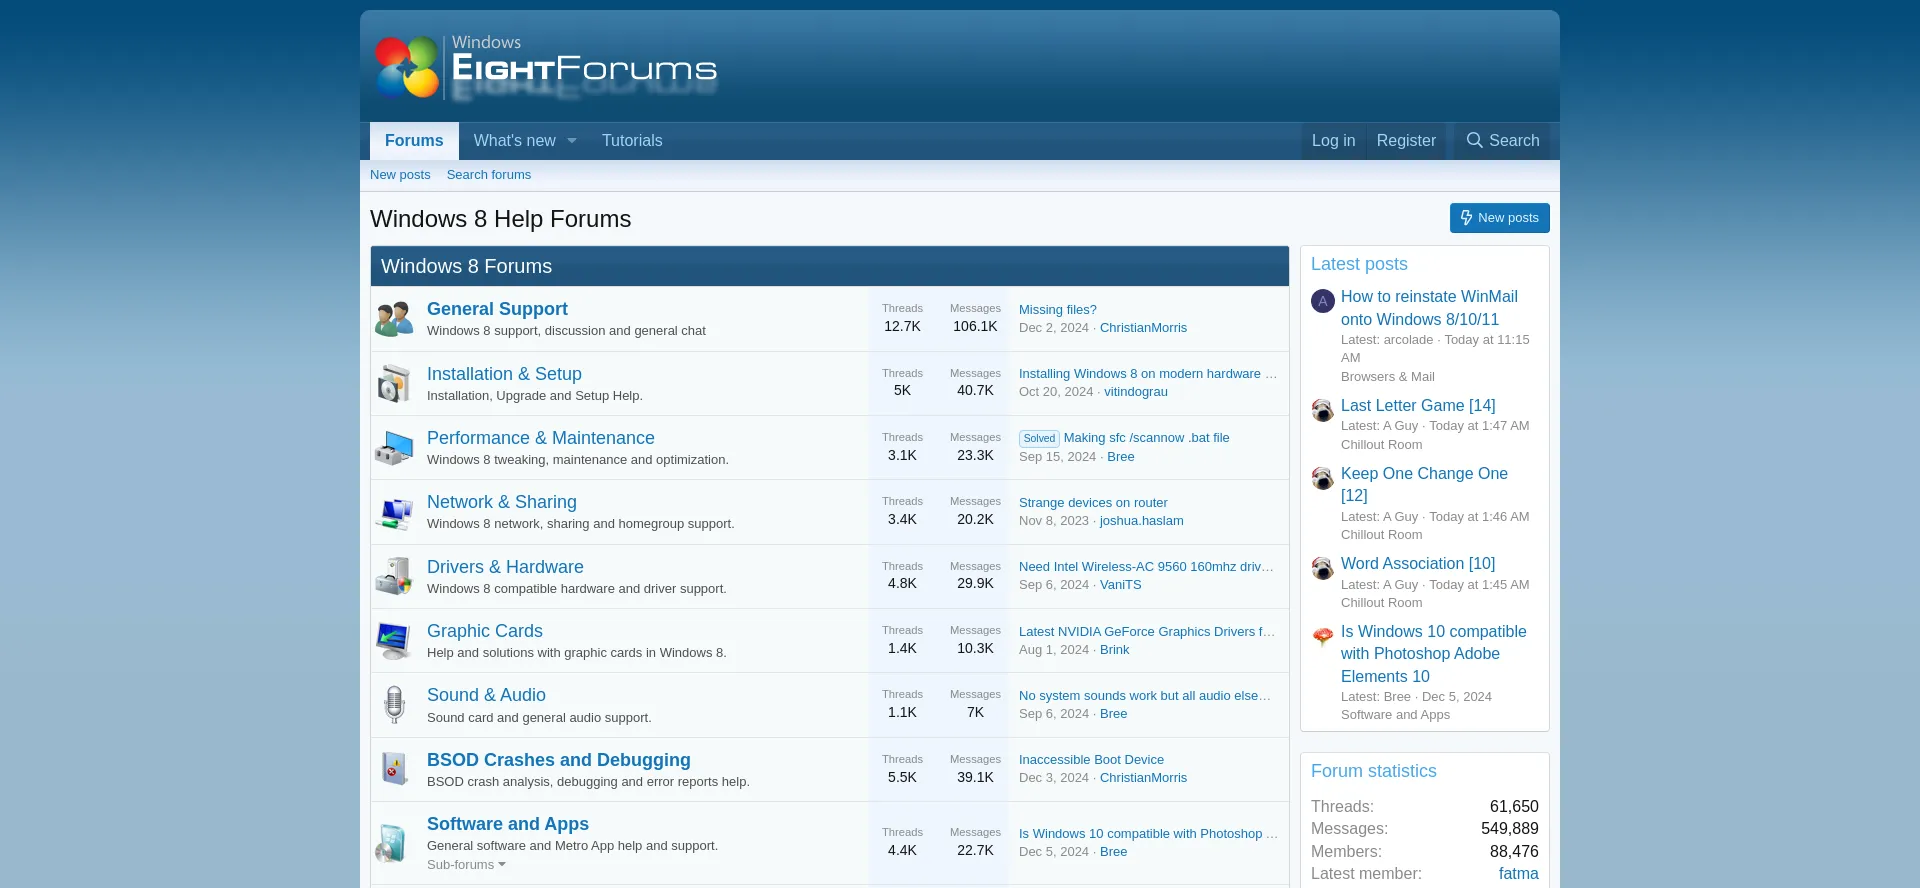Click the Network & Sharing forum icon
This screenshot has width=1920, height=888.
point(394,512)
